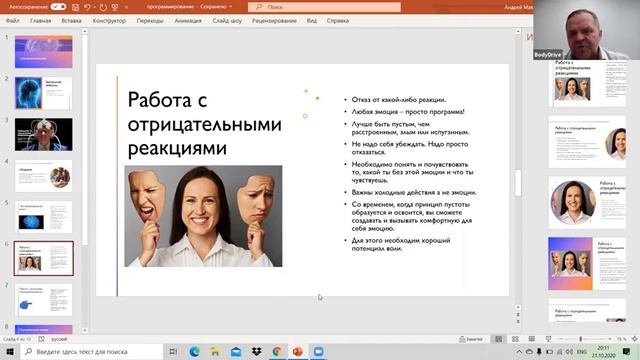Select slide 3 thumbnail with dark background
Screen dimensions: 640x360
(44, 135)
